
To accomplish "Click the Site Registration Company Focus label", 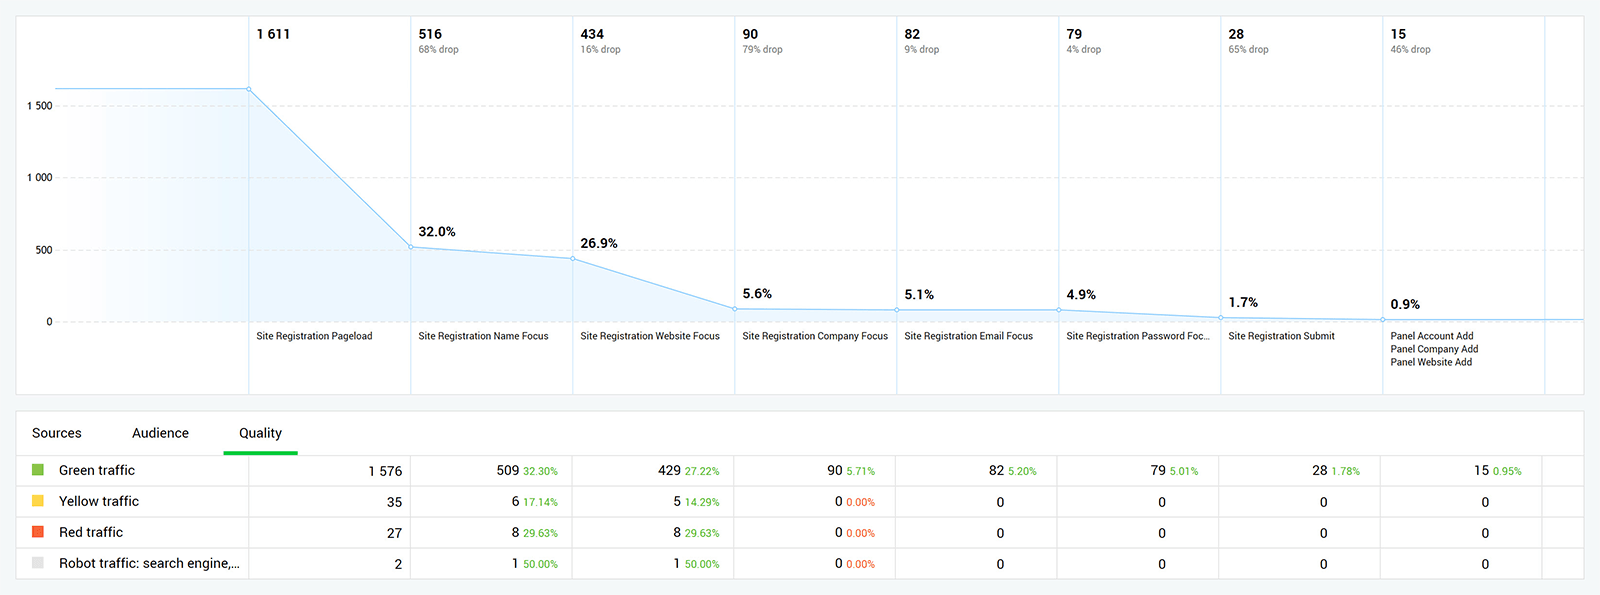I will [815, 336].
